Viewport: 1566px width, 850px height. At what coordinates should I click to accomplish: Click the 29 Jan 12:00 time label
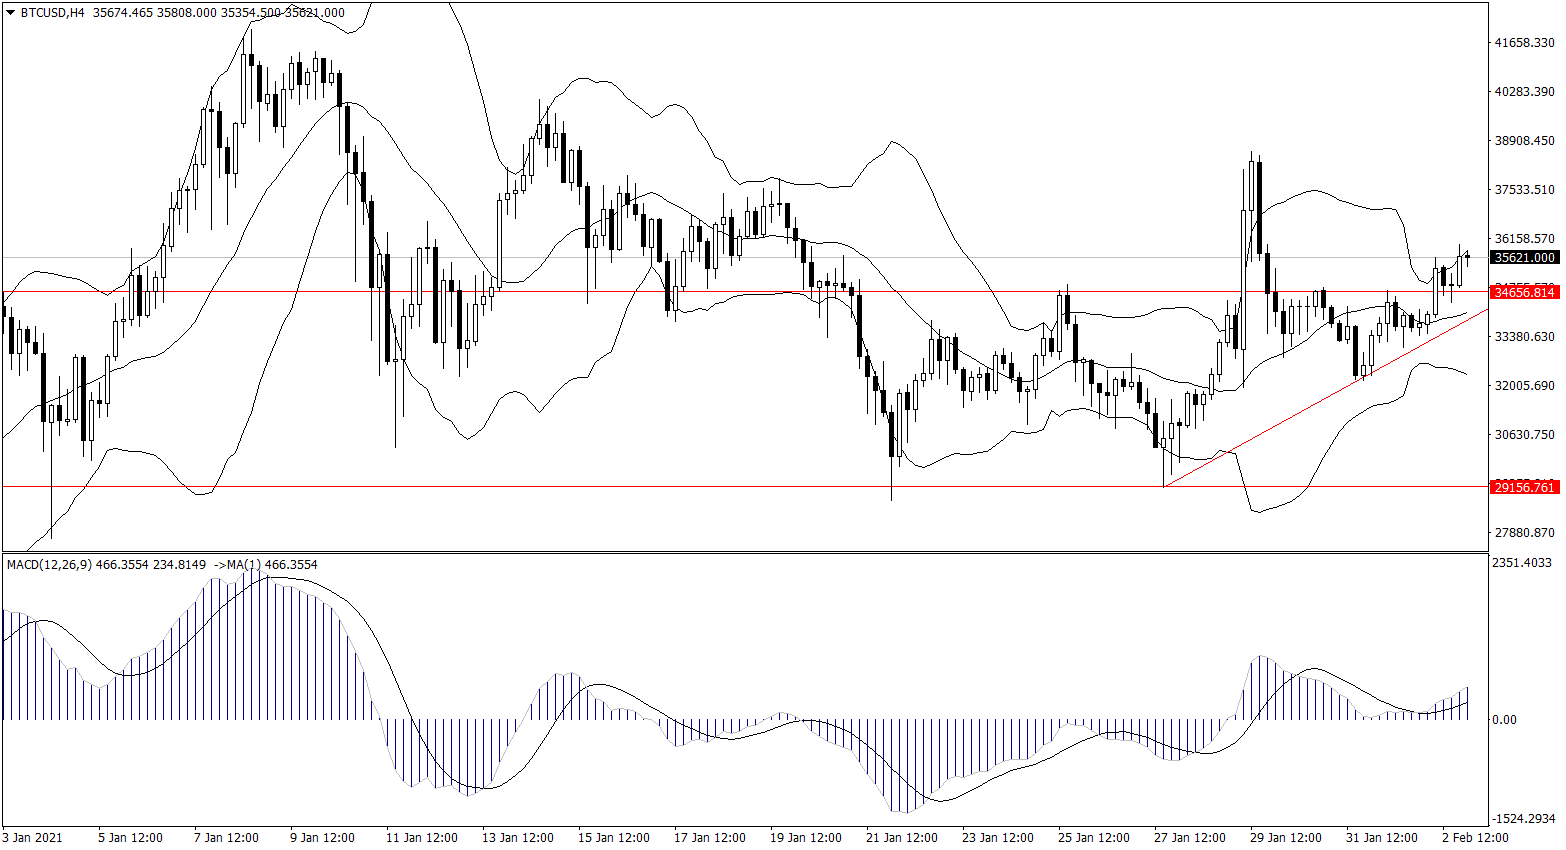pyautogui.click(x=1285, y=838)
